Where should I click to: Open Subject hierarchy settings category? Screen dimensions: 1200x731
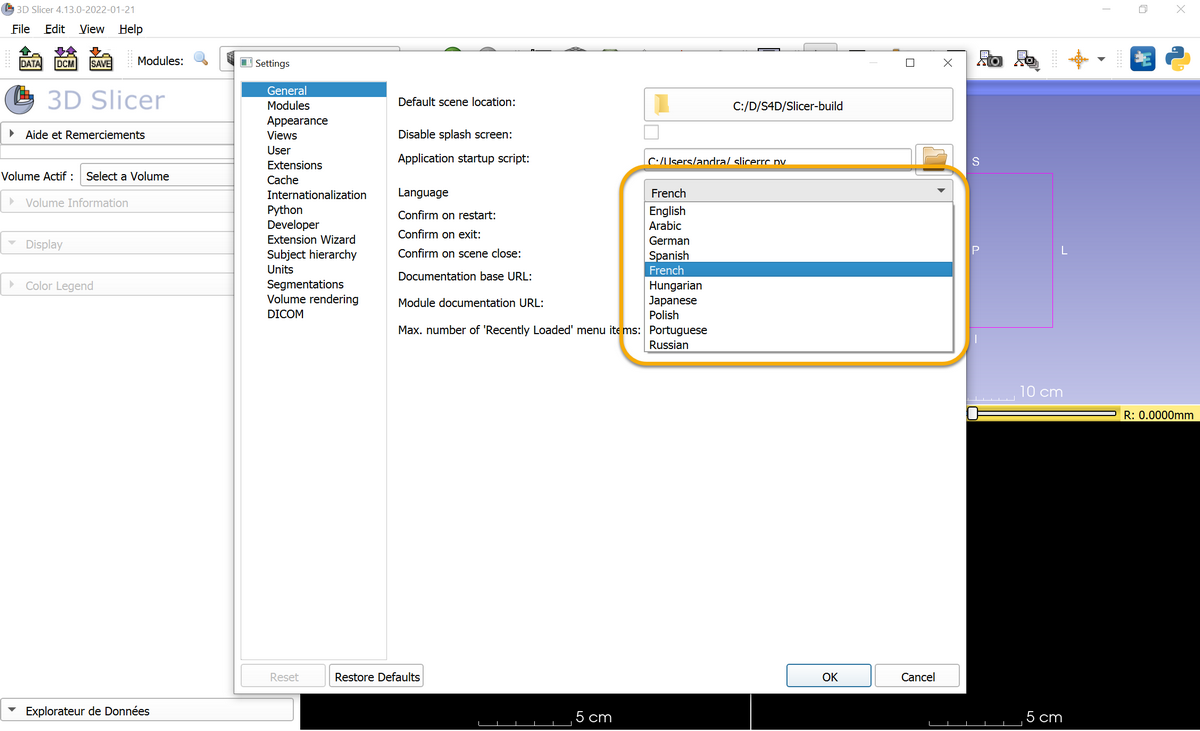pos(314,255)
